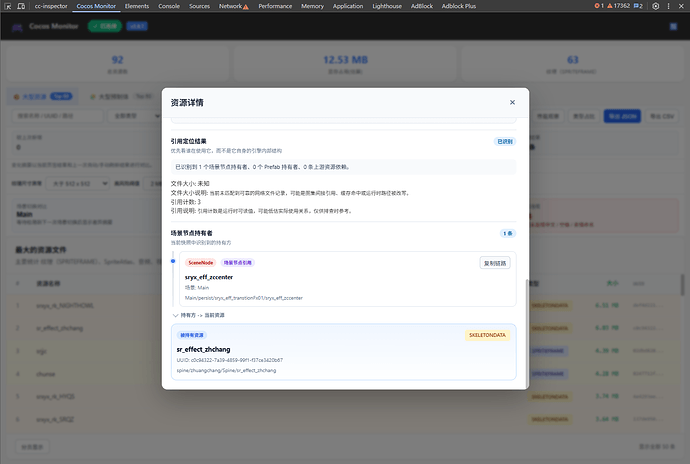The width and height of the screenshot is (690, 464).
Task: Open the 512 x 512 size dropdown
Action: (77, 184)
